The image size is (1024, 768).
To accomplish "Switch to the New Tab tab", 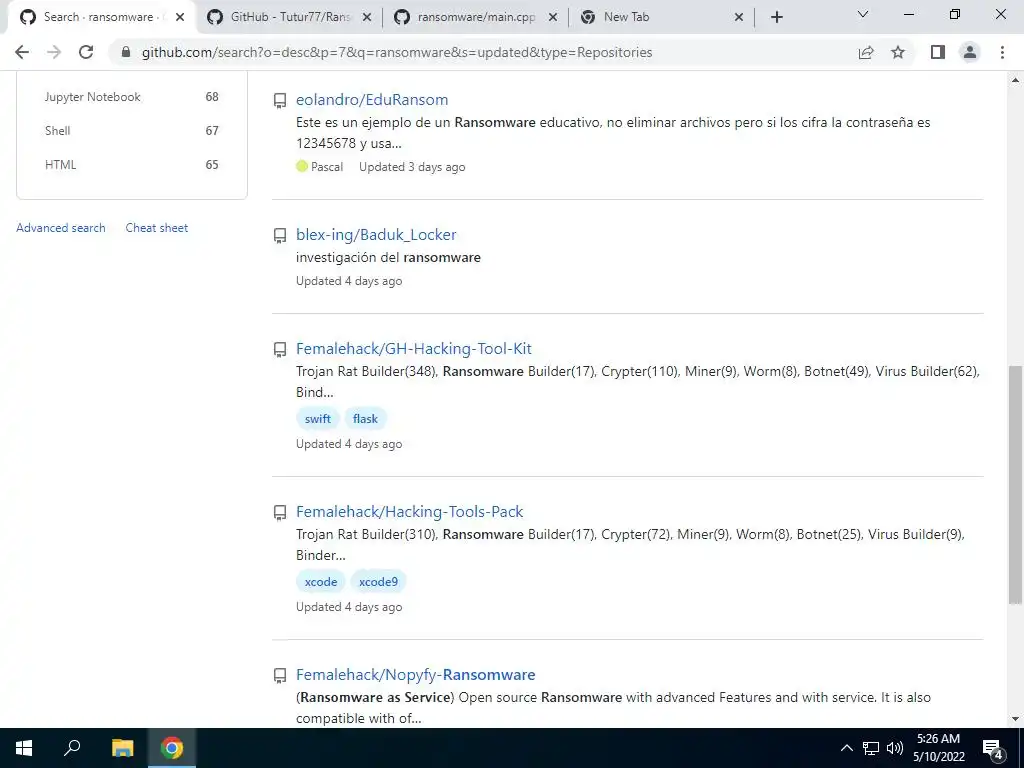I will click(662, 18).
